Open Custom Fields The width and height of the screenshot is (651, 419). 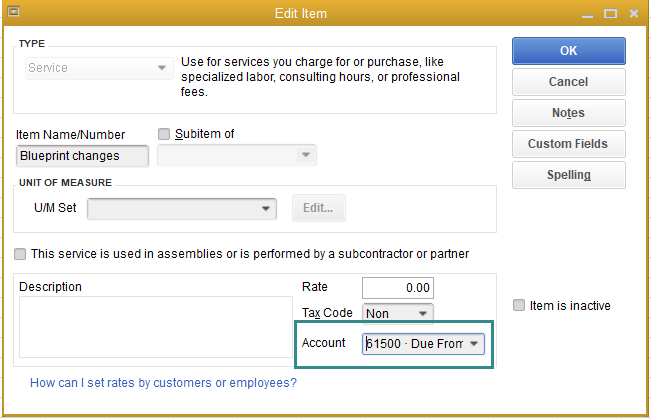(x=568, y=144)
